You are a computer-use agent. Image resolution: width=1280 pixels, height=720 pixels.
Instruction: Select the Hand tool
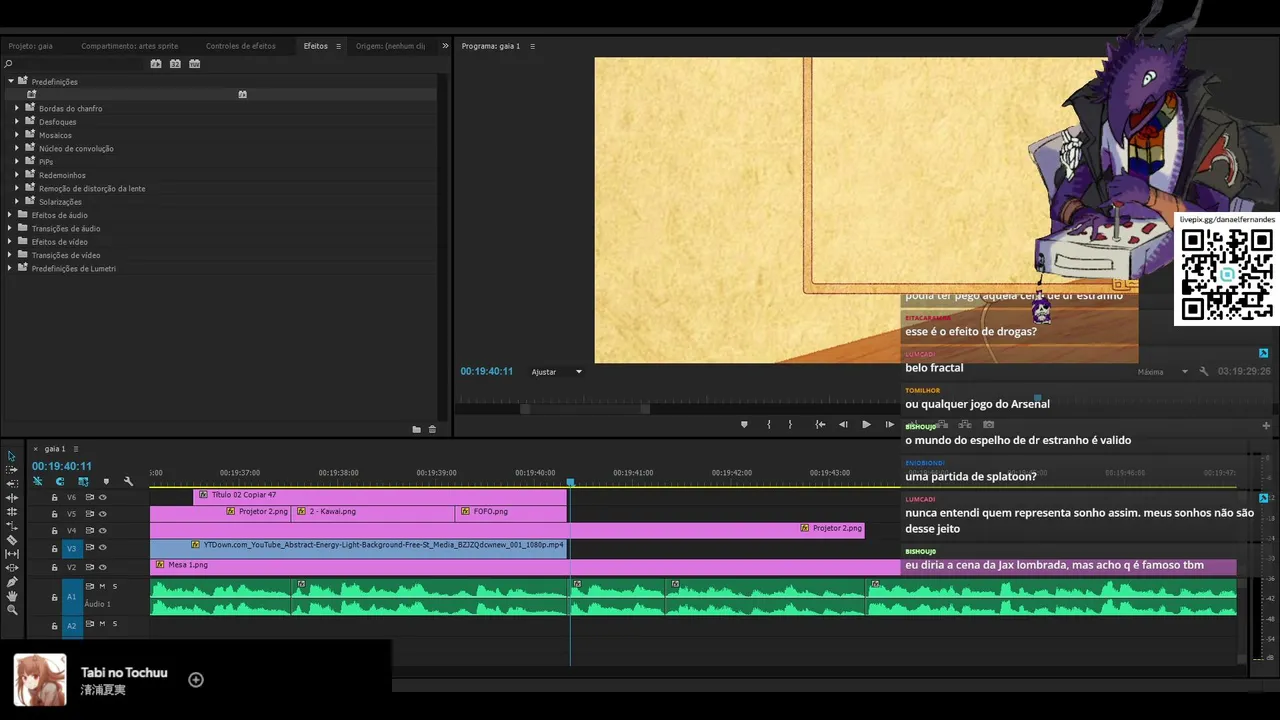point(12,596)
